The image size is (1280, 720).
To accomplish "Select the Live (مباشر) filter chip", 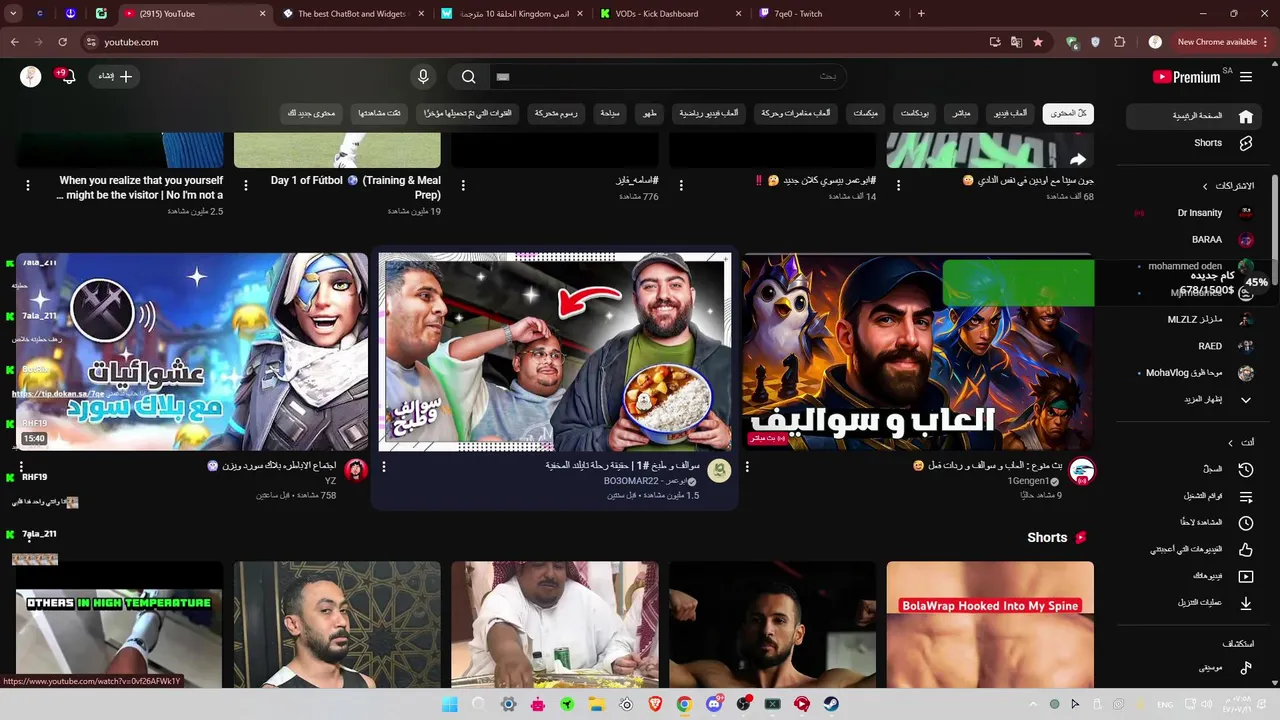I will 961,114.
